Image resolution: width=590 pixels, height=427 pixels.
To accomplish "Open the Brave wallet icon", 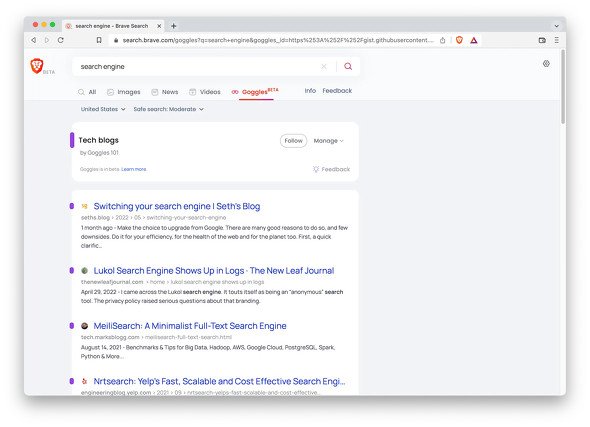I will coord(542,40).
